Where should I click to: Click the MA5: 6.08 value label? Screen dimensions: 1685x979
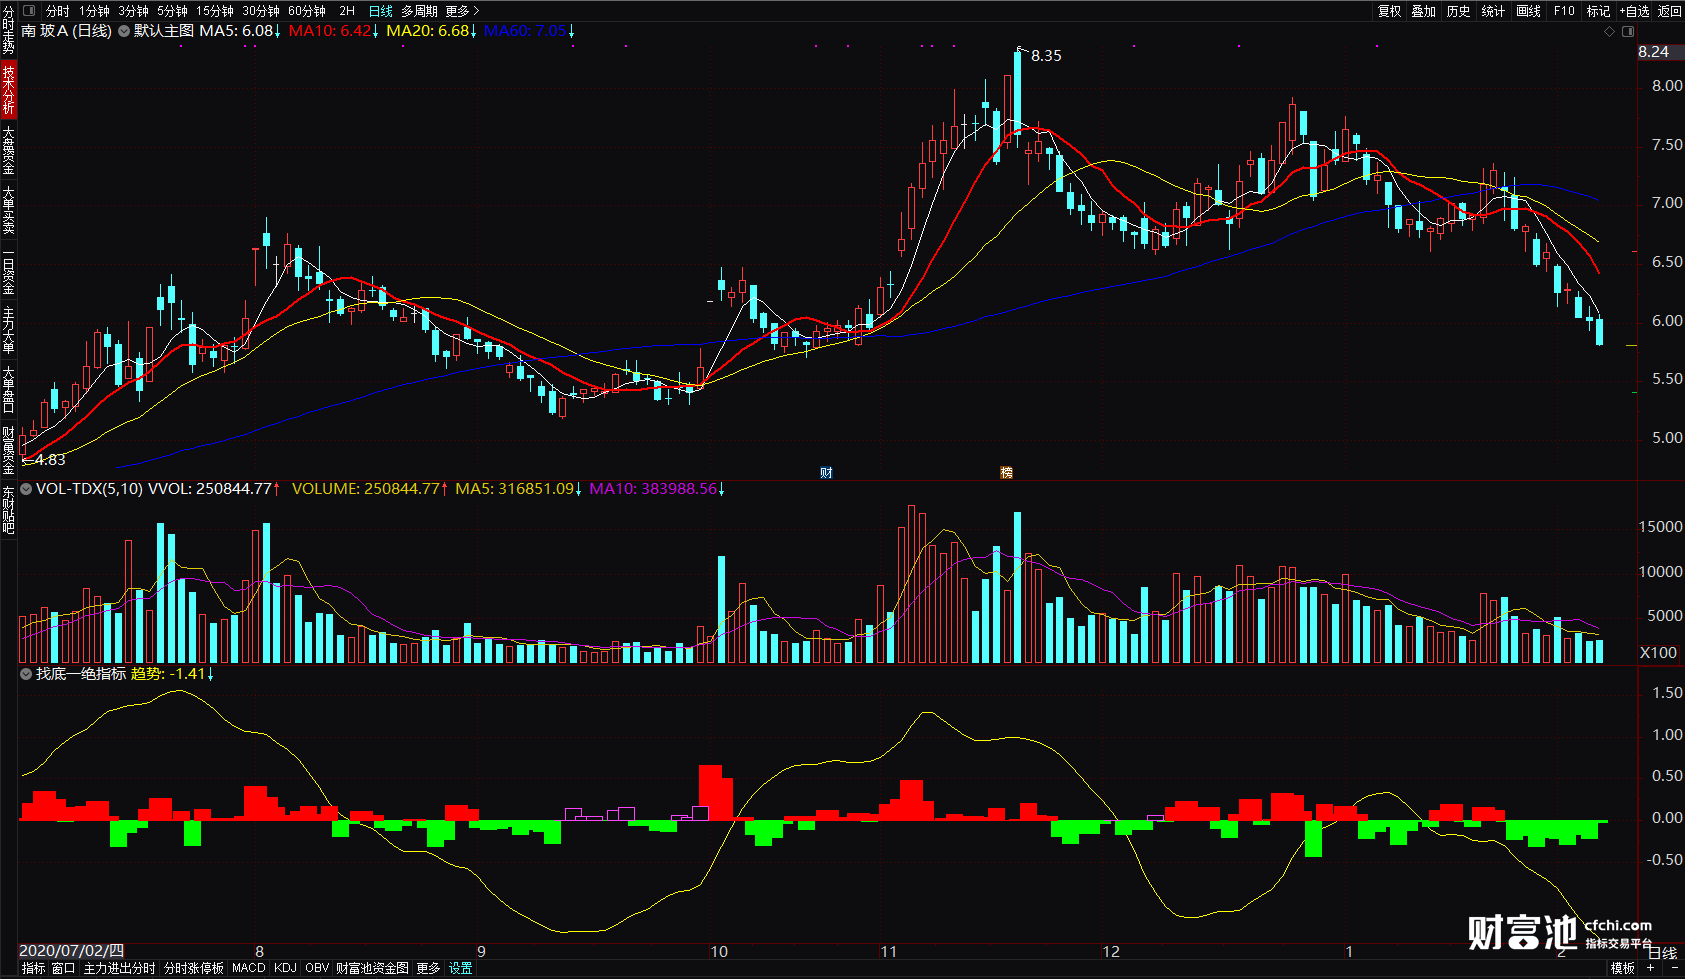240,31
